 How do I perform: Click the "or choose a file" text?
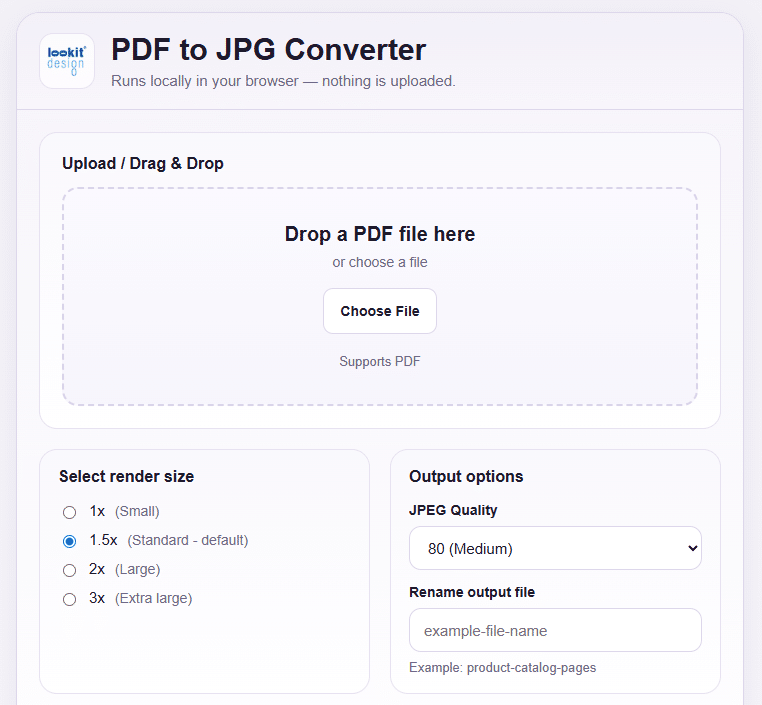tap(380, 262)
